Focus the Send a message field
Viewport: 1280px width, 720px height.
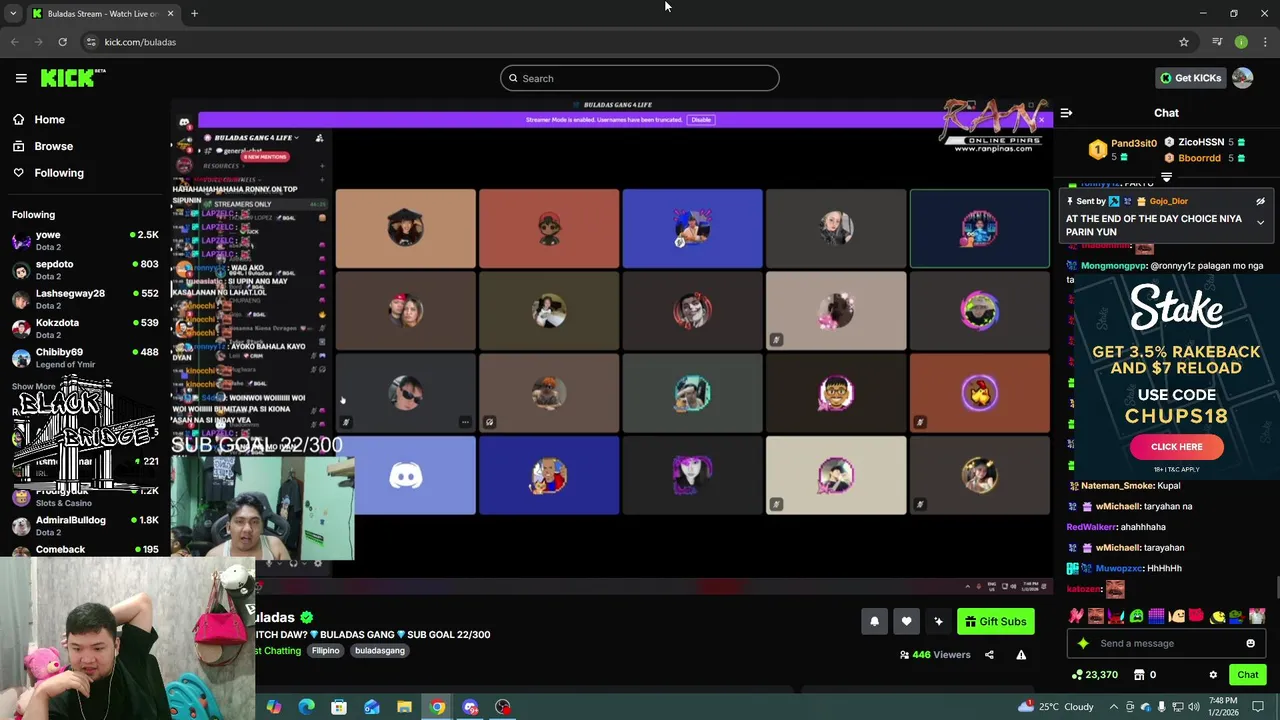click(1165, 643)
